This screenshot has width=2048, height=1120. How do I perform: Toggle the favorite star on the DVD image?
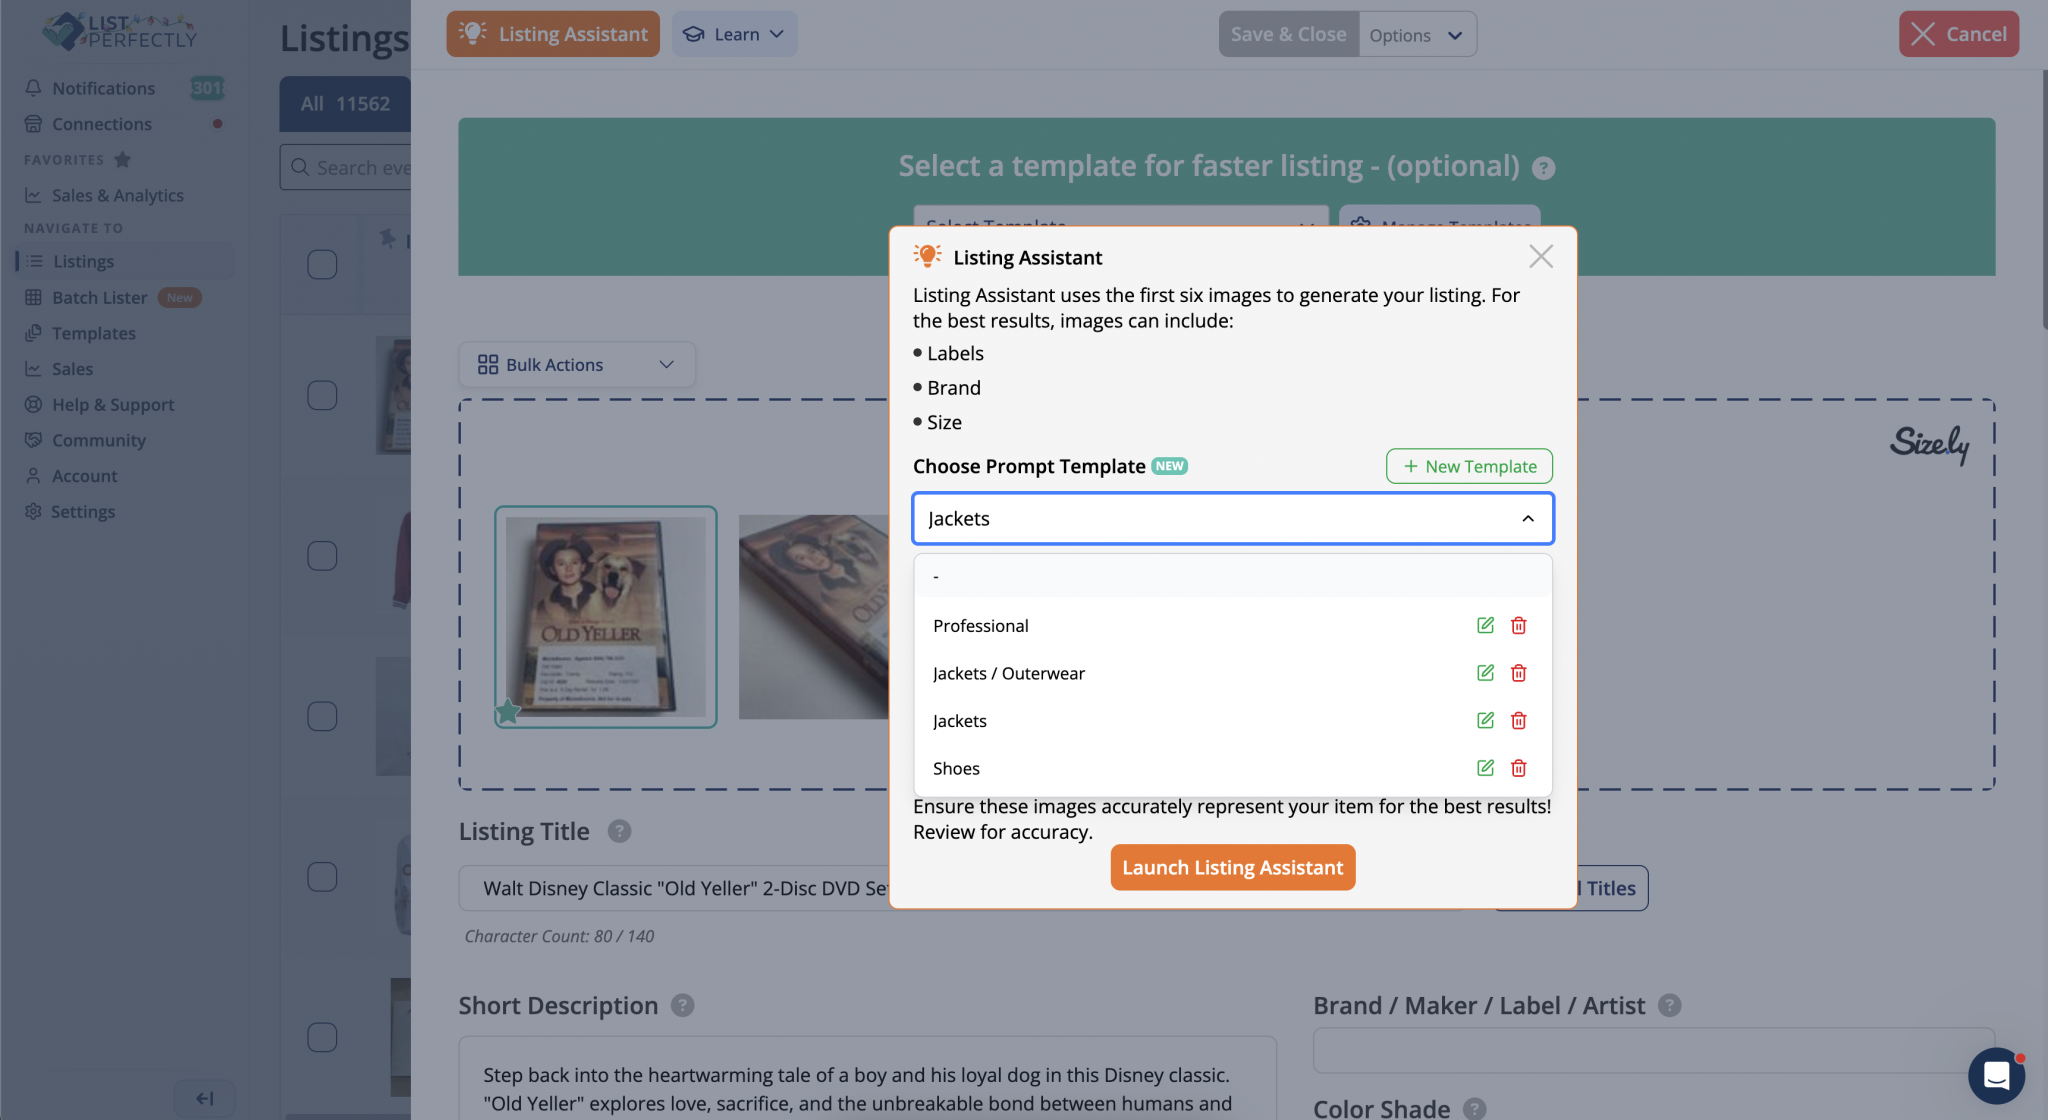(507, 710)
